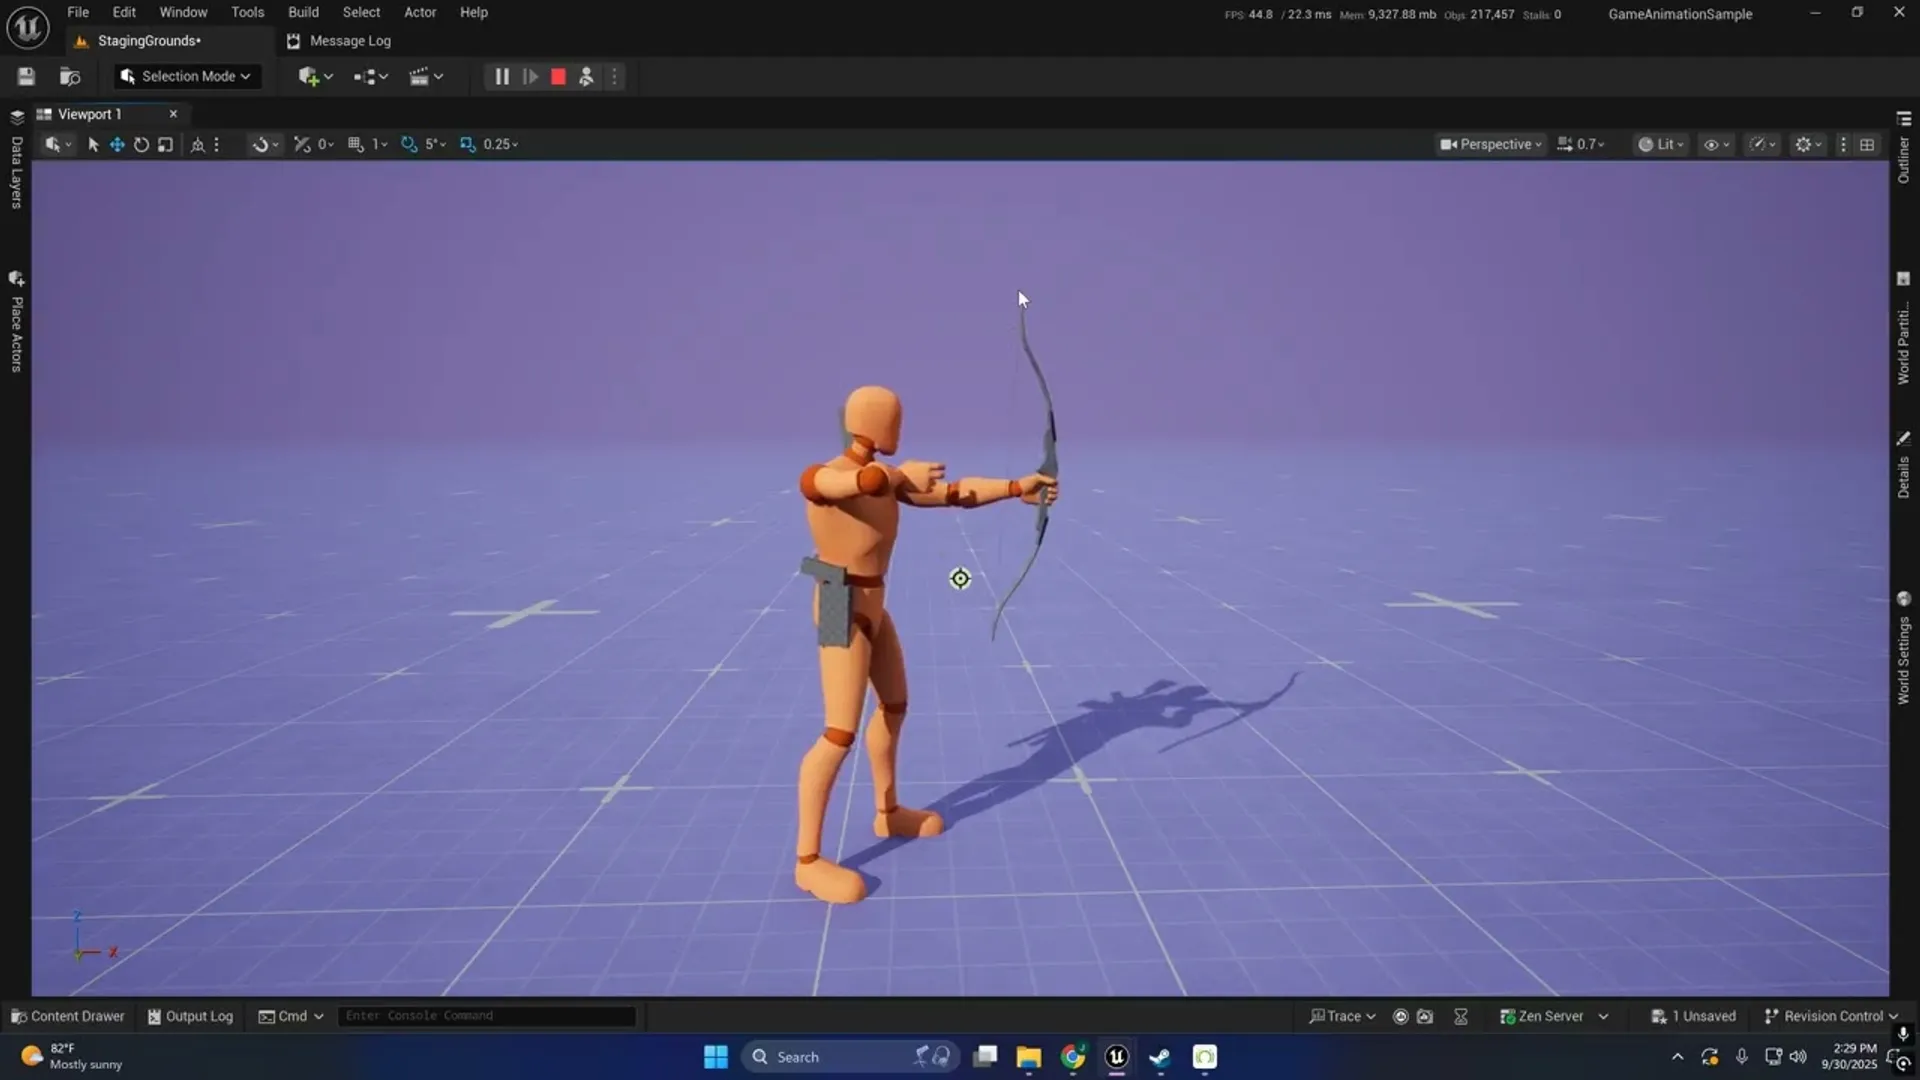Image resolution: width=1920 pixels, height=1080 pixels.
Task: Open the Perspective view dropdown
Action: (1490, 143)
